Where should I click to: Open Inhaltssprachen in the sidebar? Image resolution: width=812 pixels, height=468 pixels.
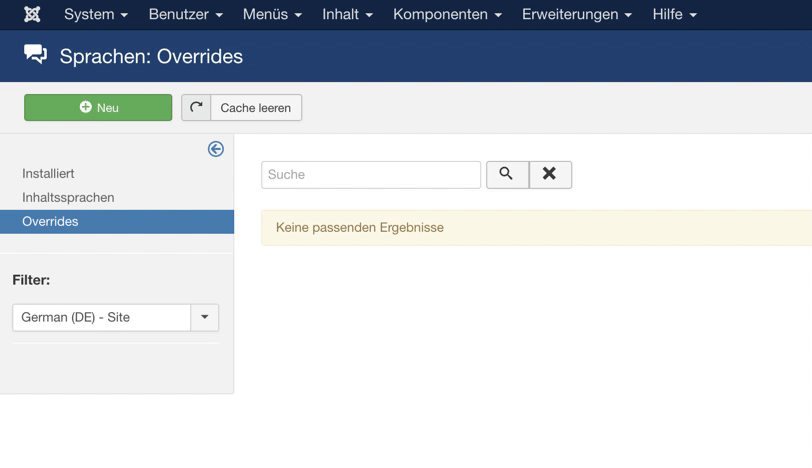point(68,197)
